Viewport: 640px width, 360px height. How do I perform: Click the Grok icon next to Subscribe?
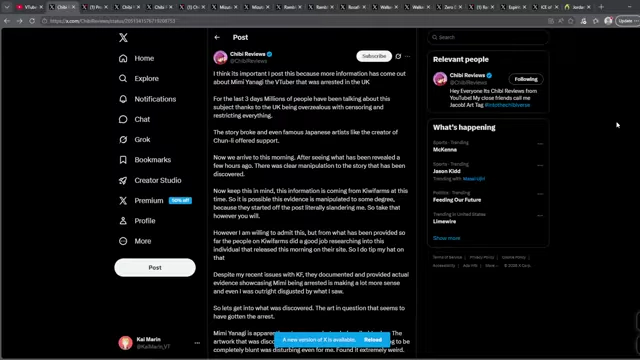(x=398, y=56)
